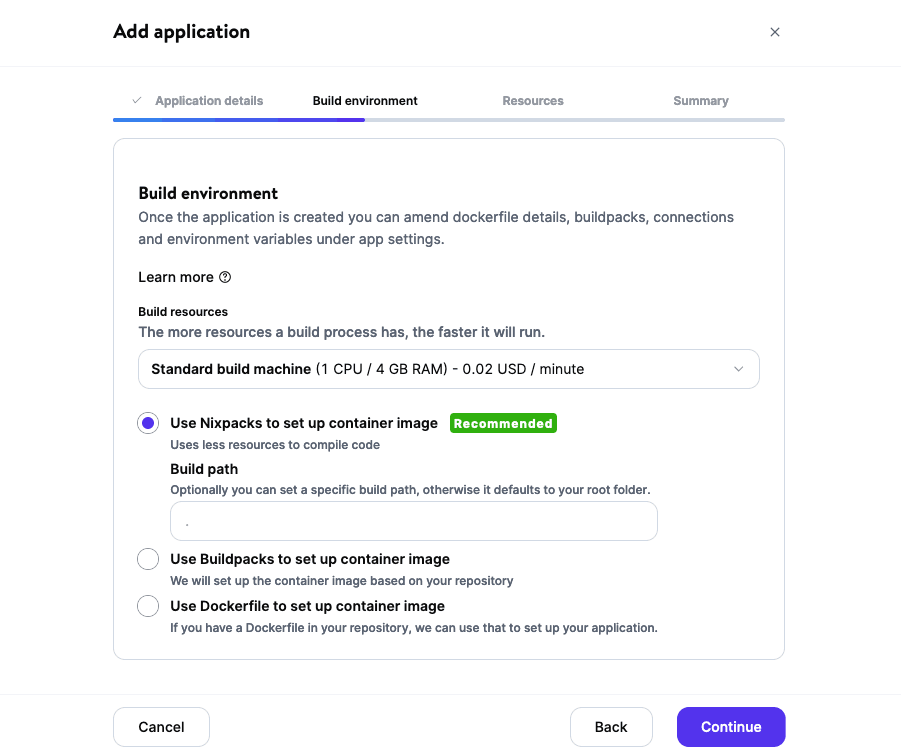
Task: Pick Use Dockerfile to set up container image
Action: pyautogui.click(x=148, y=606)
